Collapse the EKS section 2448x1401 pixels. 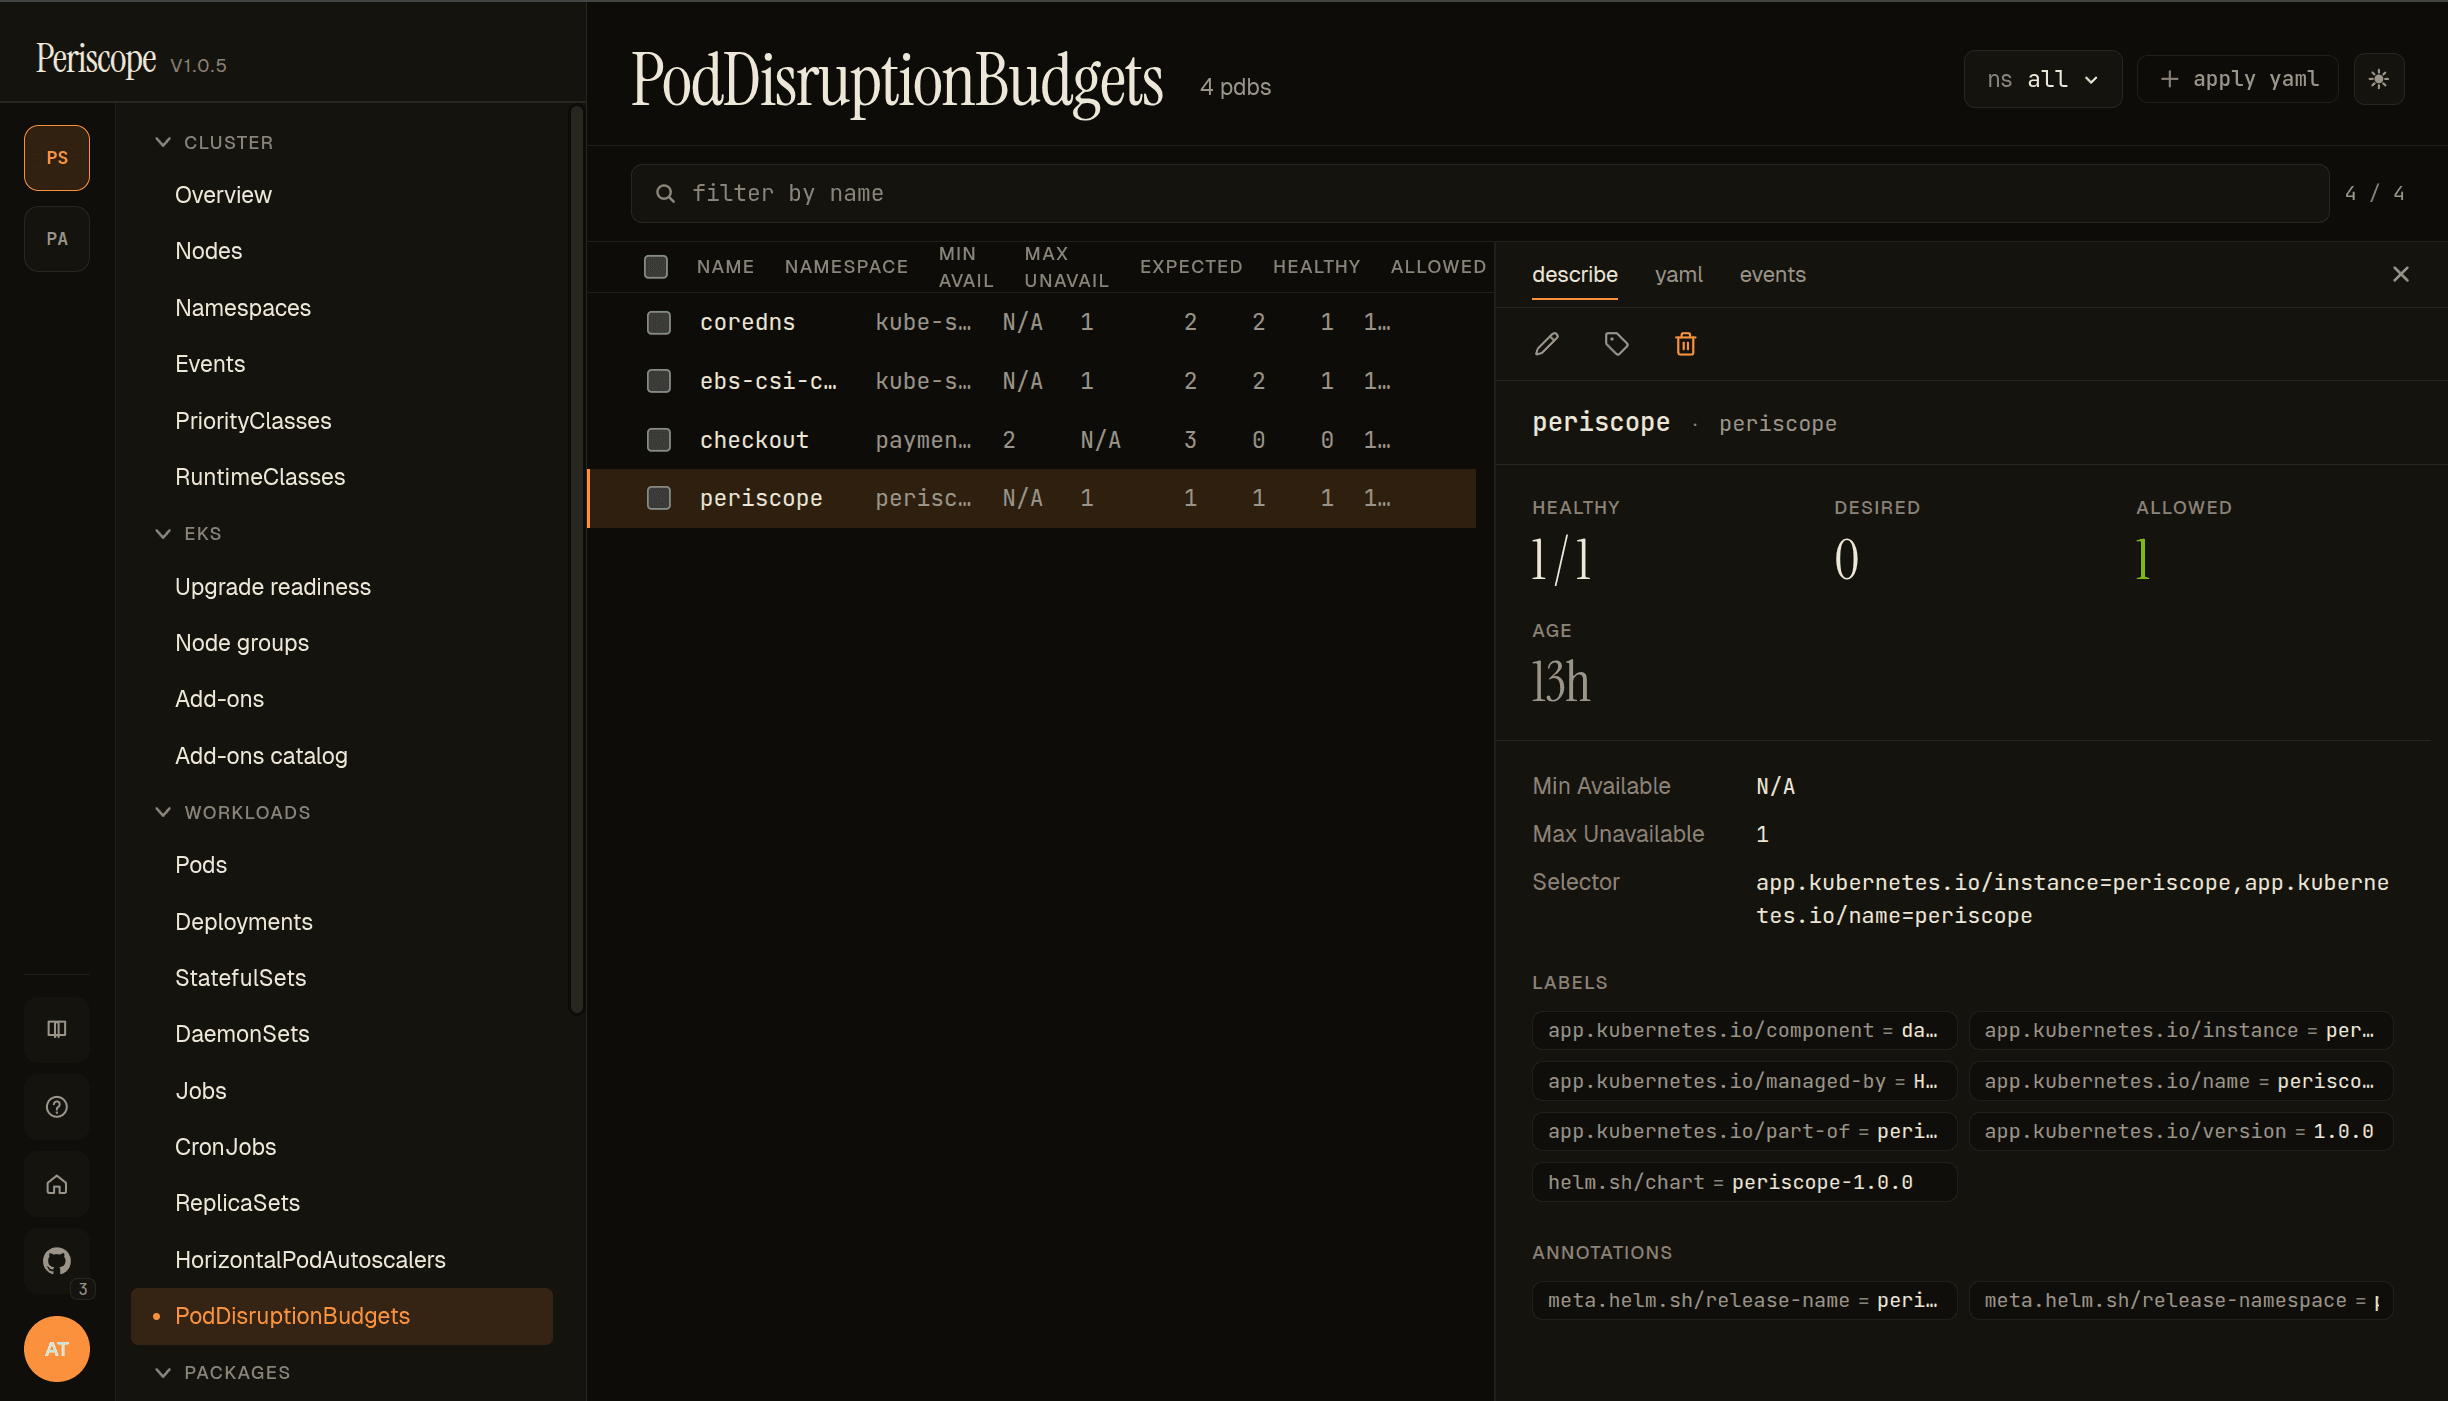click(x=188, y=533)
